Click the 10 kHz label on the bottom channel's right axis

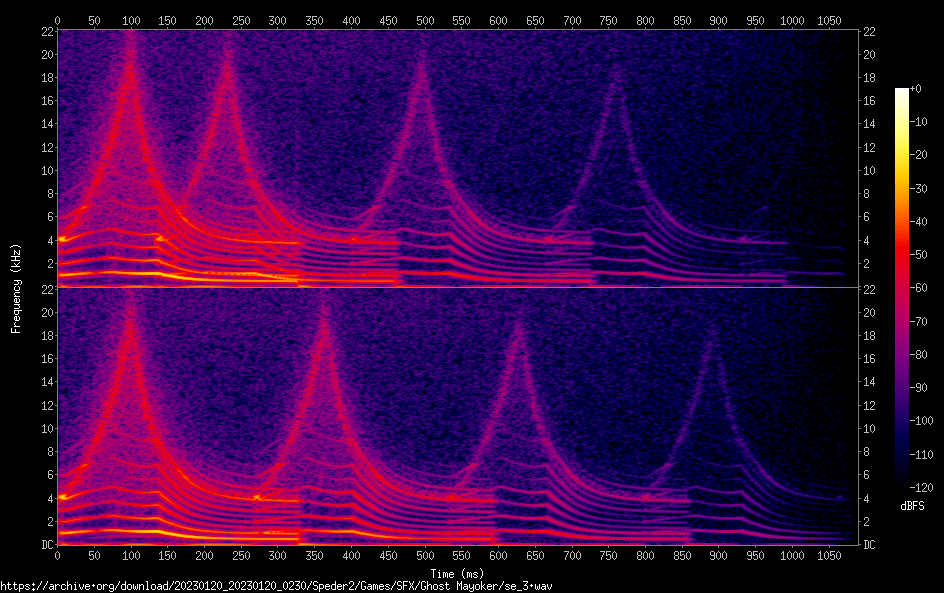(869, 428)
